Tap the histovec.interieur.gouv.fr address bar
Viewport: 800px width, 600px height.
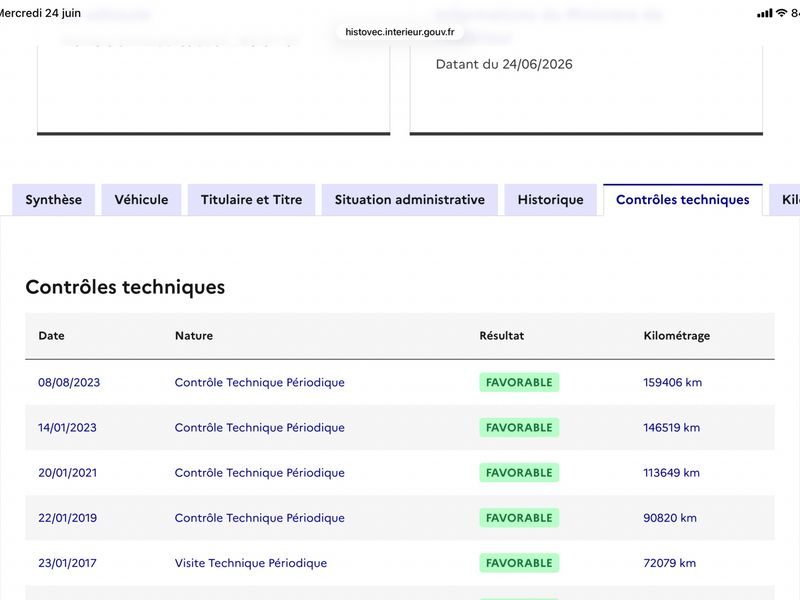pos(400,32)
